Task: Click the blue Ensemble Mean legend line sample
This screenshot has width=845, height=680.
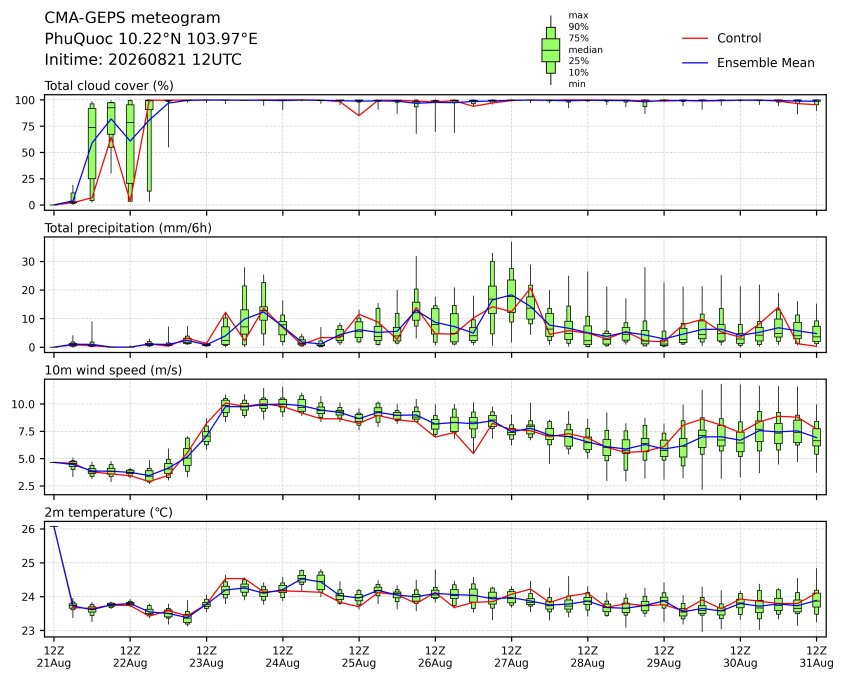Action: 695,63
